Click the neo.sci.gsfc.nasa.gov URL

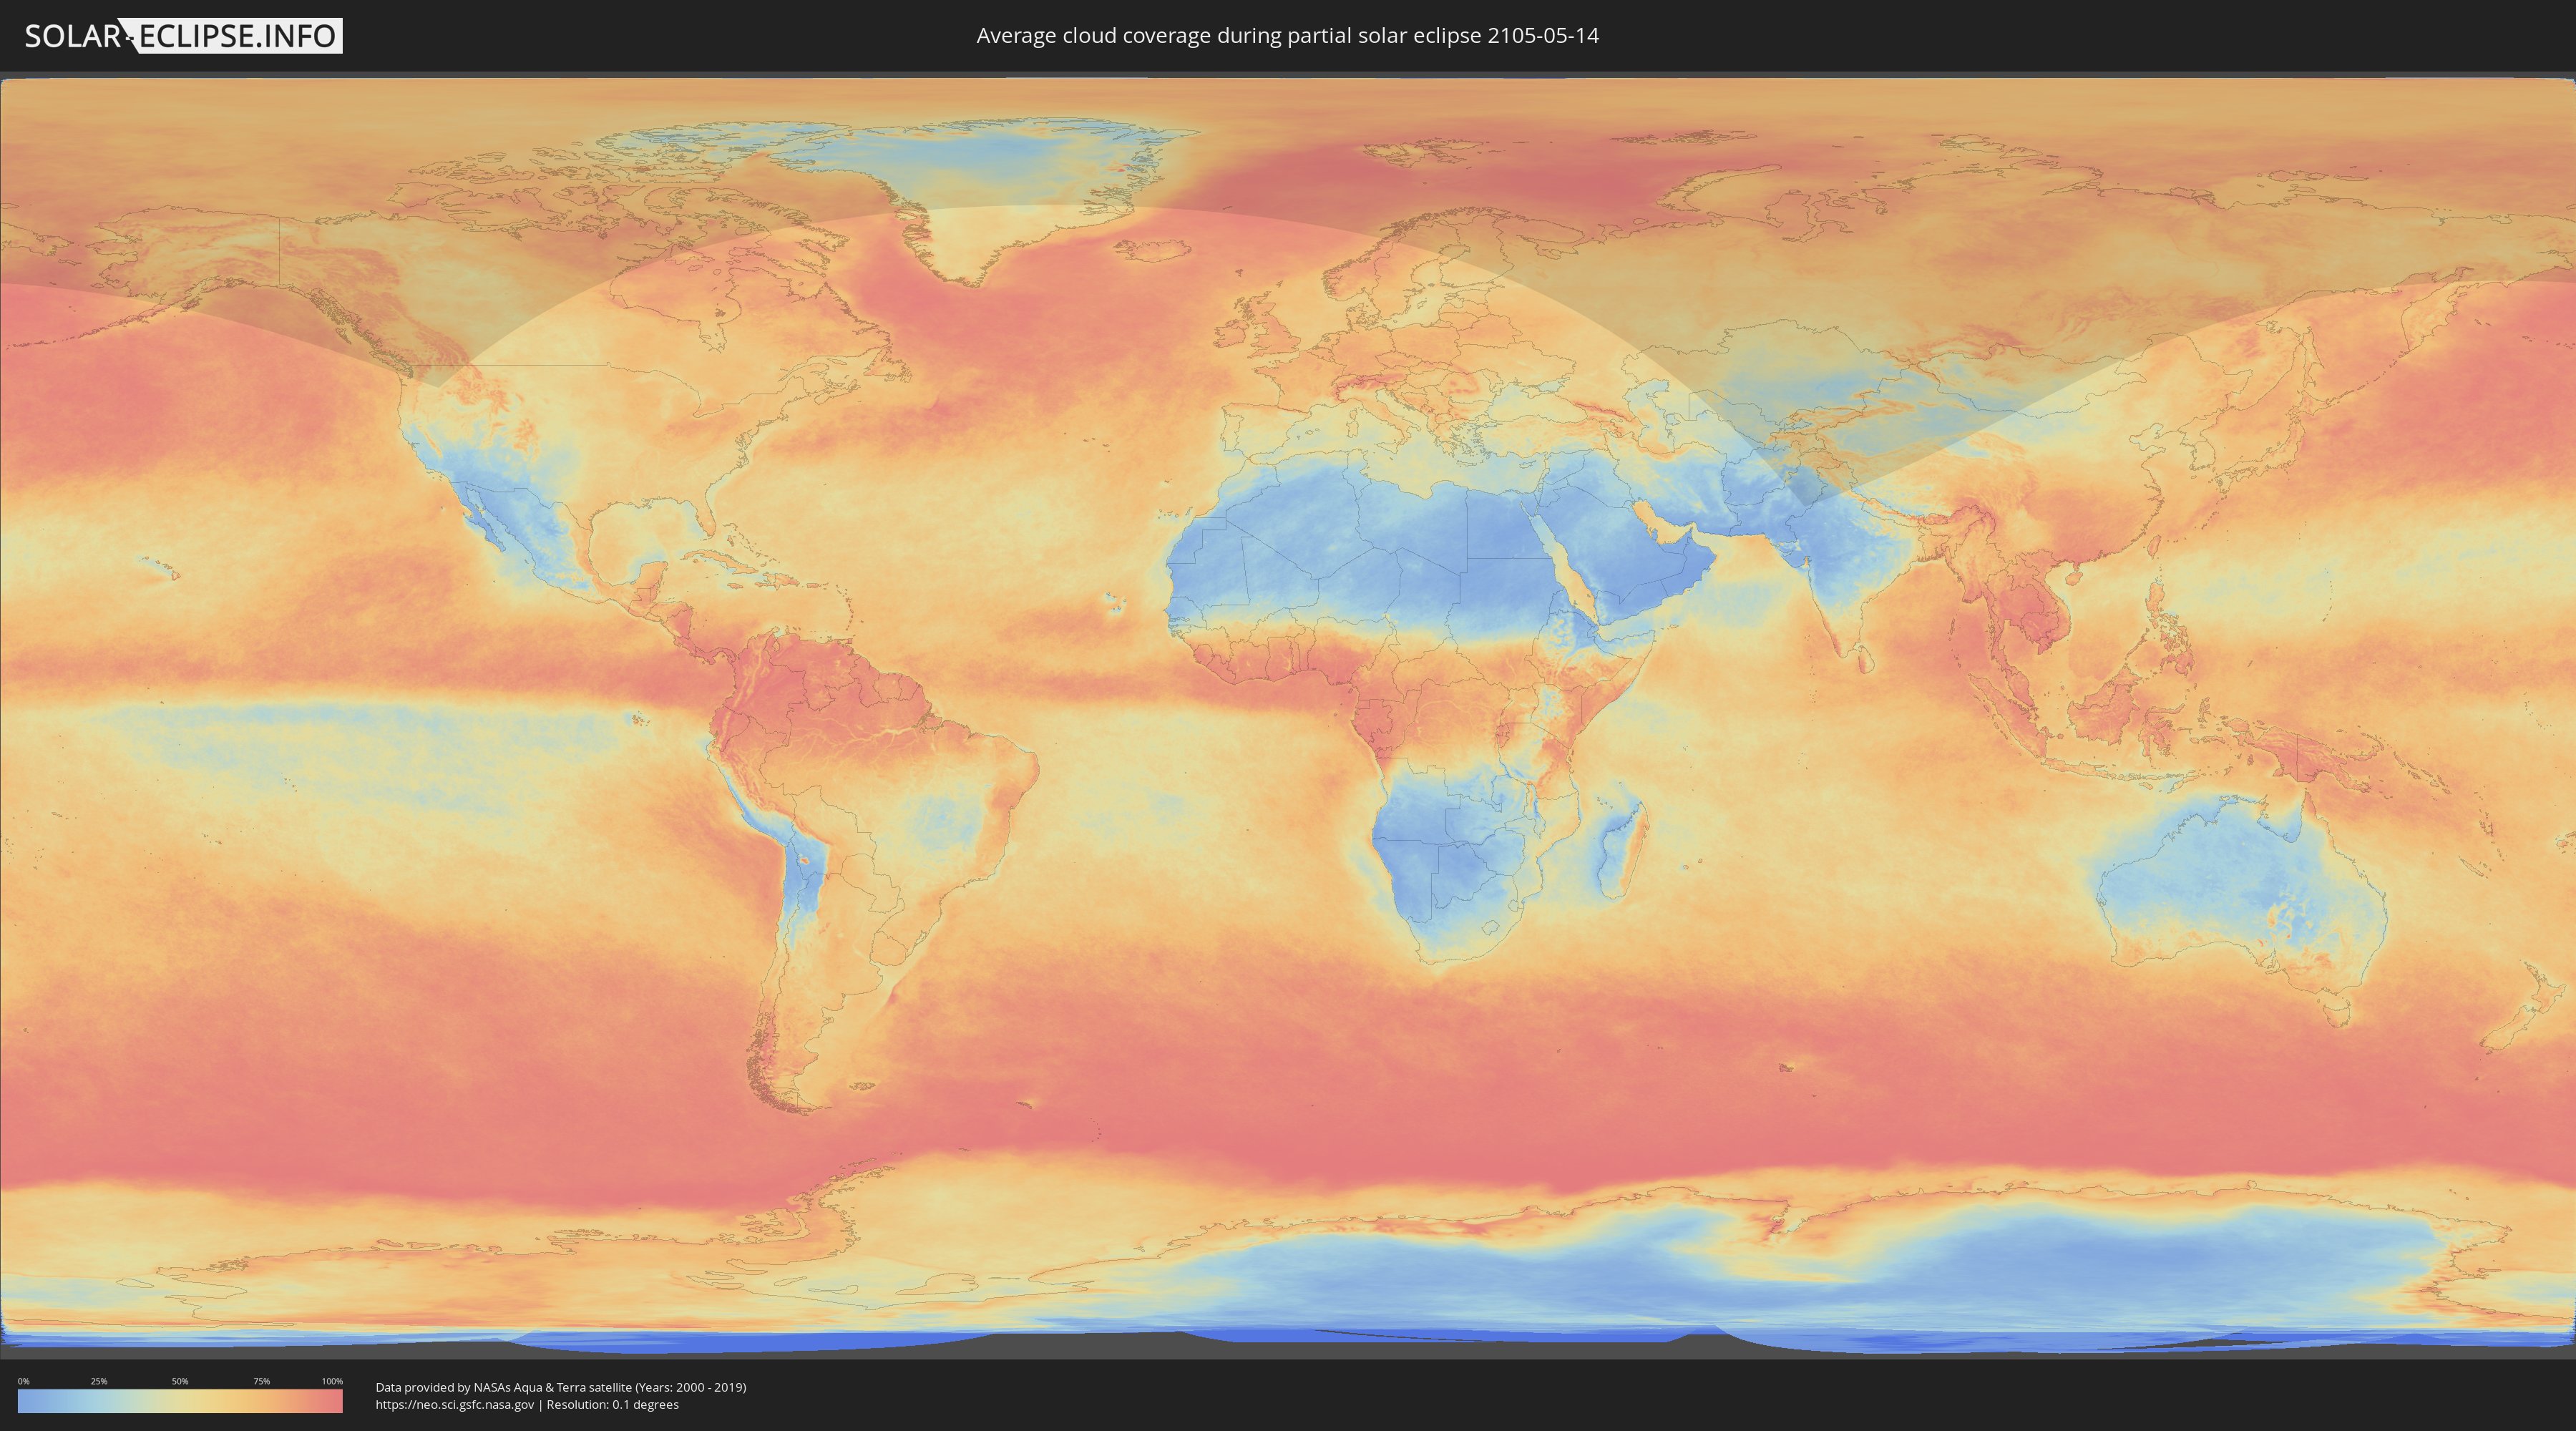(455, 1405)
